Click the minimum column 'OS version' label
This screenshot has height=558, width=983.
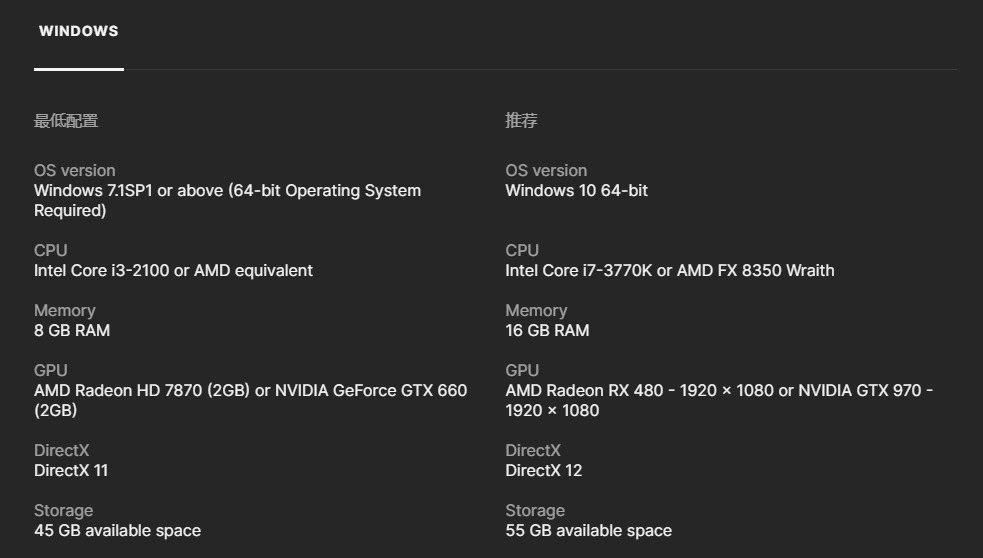[75, 171]
